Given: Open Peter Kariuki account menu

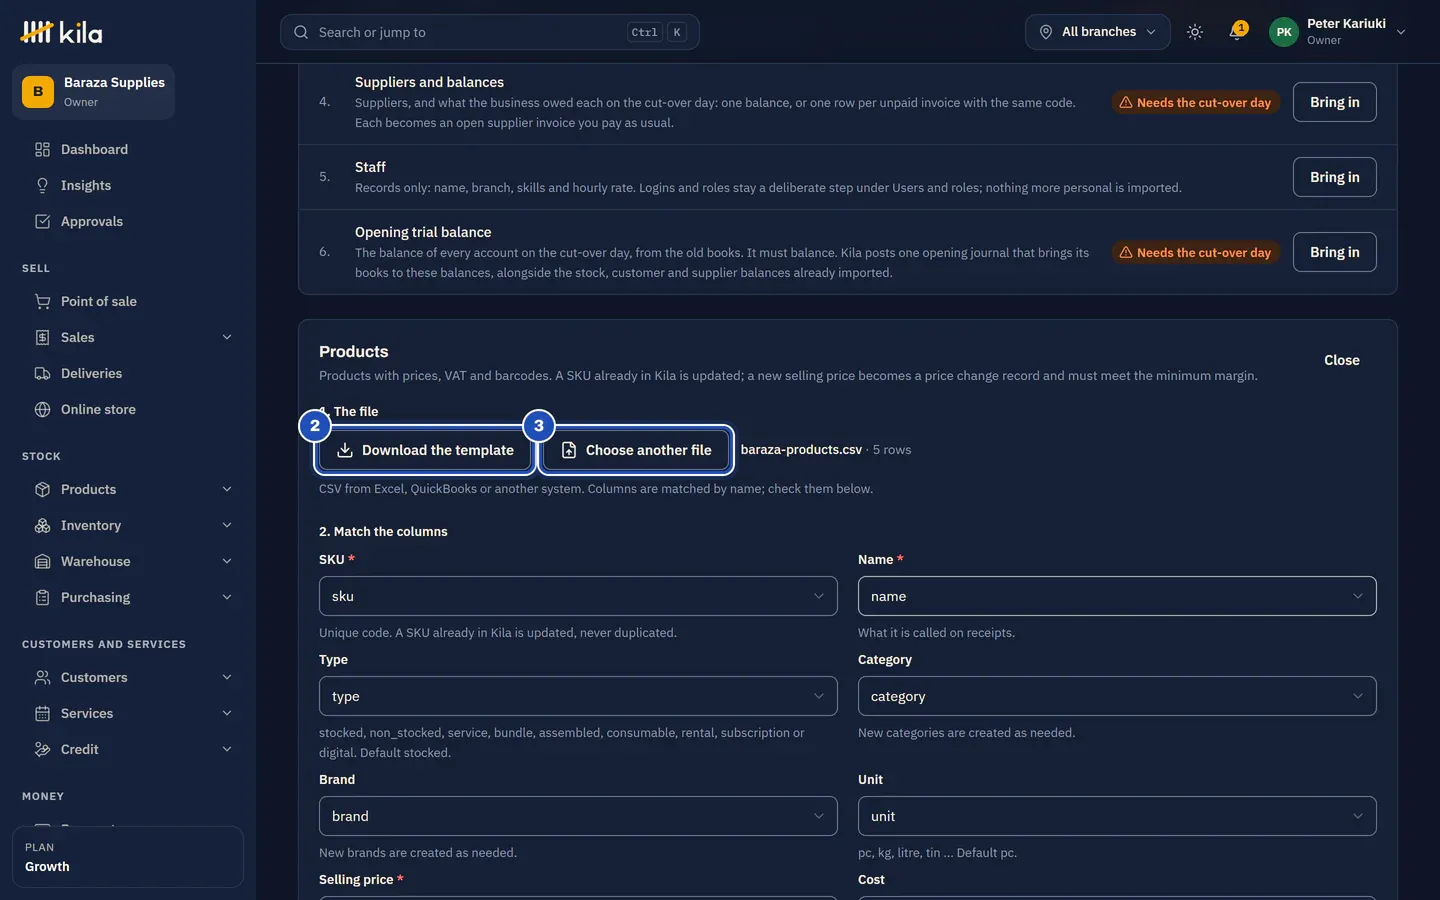Looking at the screenshot, I should click(1338, 32).
